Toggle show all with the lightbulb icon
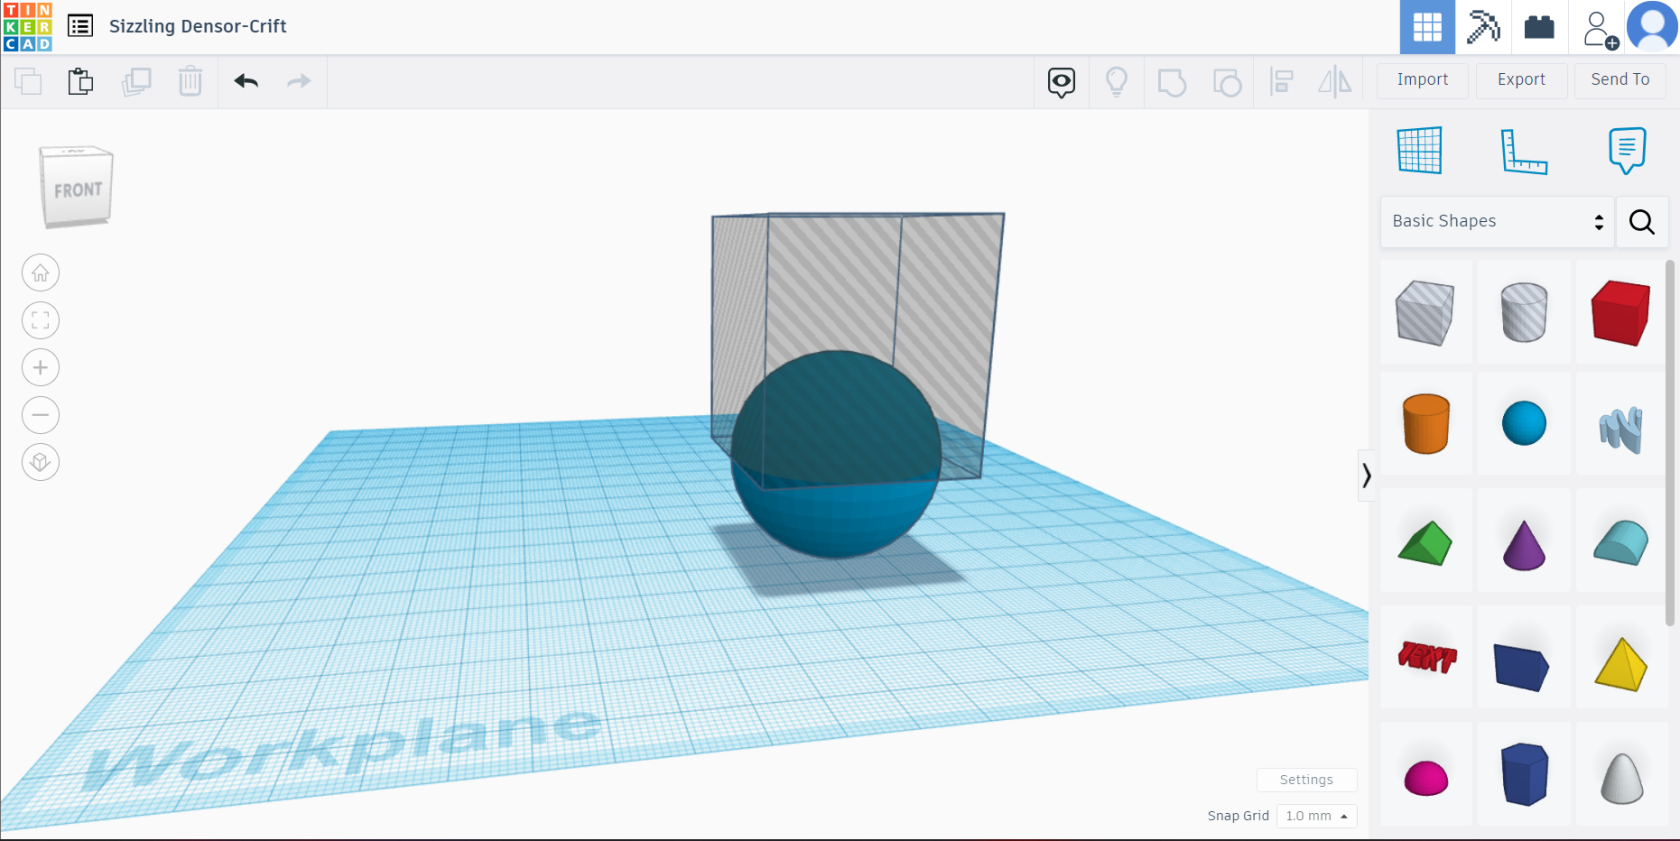1680x841 pixels. click(1116, 81)
